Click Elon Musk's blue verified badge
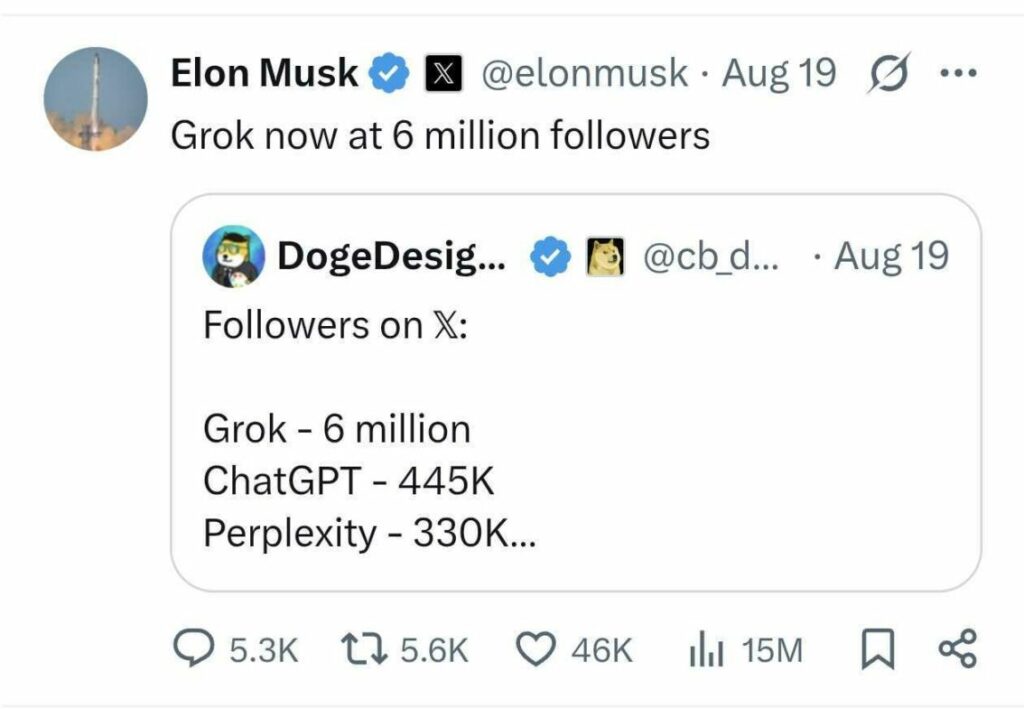This screenshot has height=709, width=1024. (390, 73)
